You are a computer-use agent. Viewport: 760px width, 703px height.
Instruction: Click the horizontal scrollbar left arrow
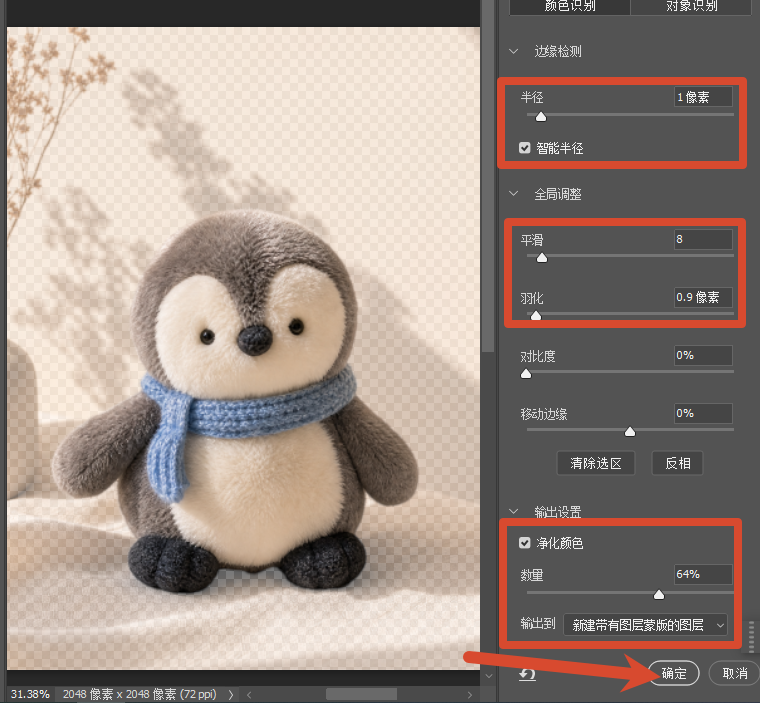[249, 694]
